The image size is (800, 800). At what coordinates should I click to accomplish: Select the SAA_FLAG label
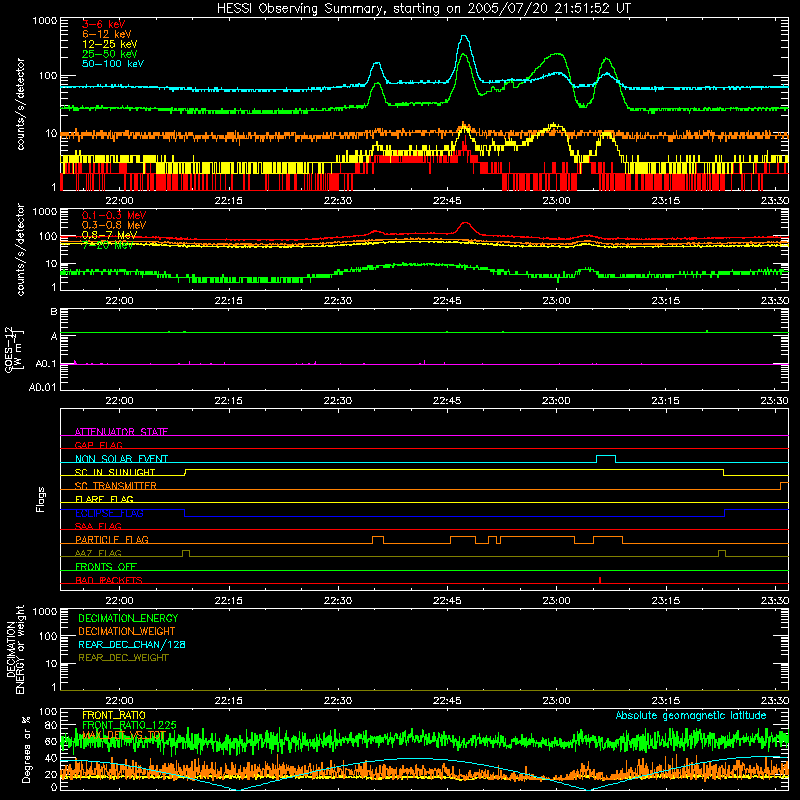[98, 526]
